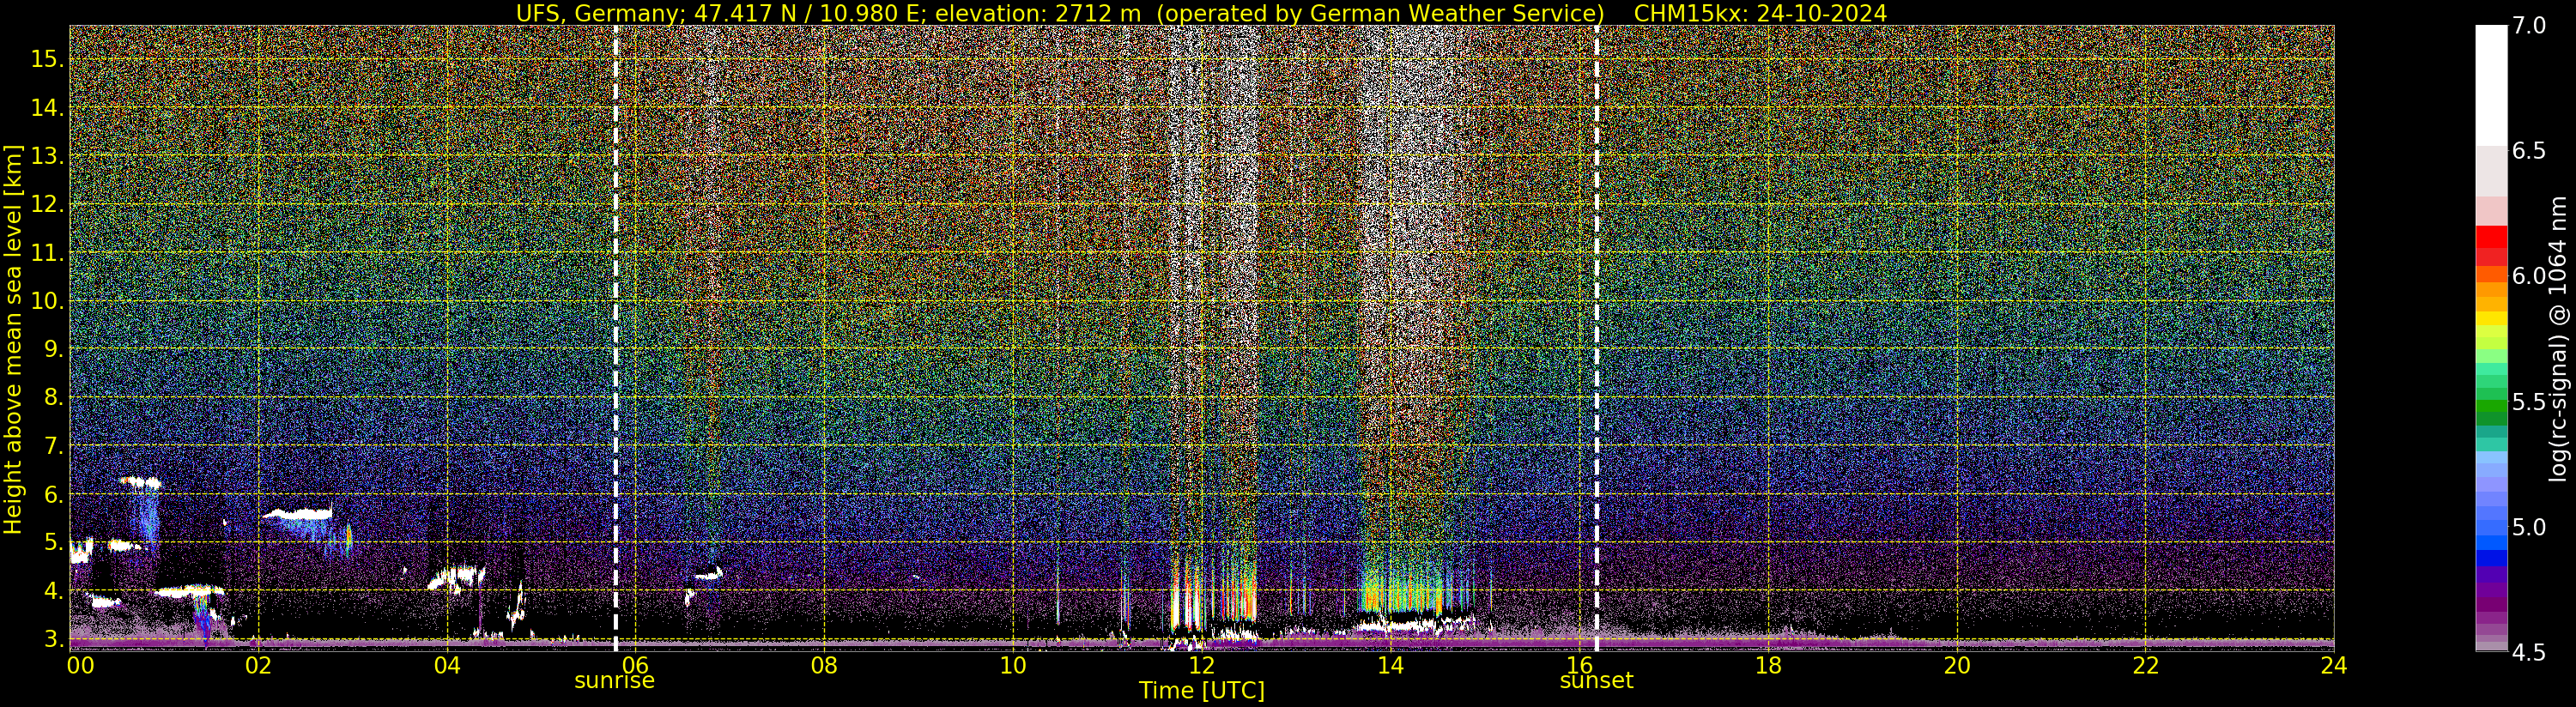This screenshot has height=707, width=2576.
Task: Click the '9.' height tick label
Action: [x=53, y=349]
